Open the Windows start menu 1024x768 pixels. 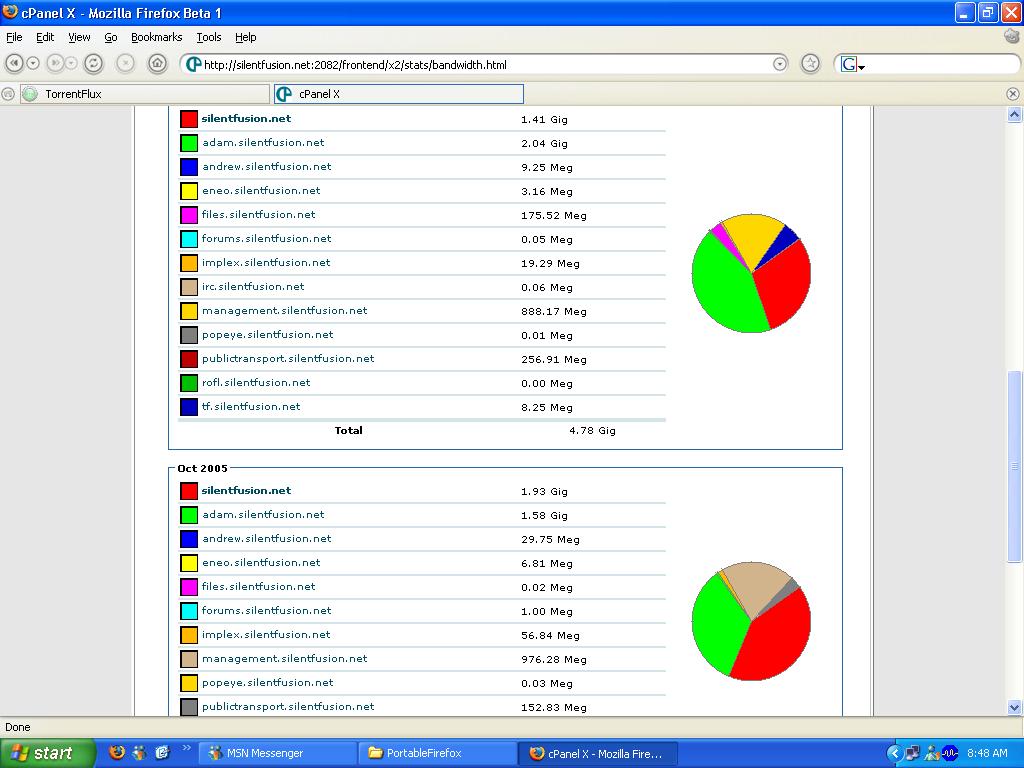coord(48,753)
